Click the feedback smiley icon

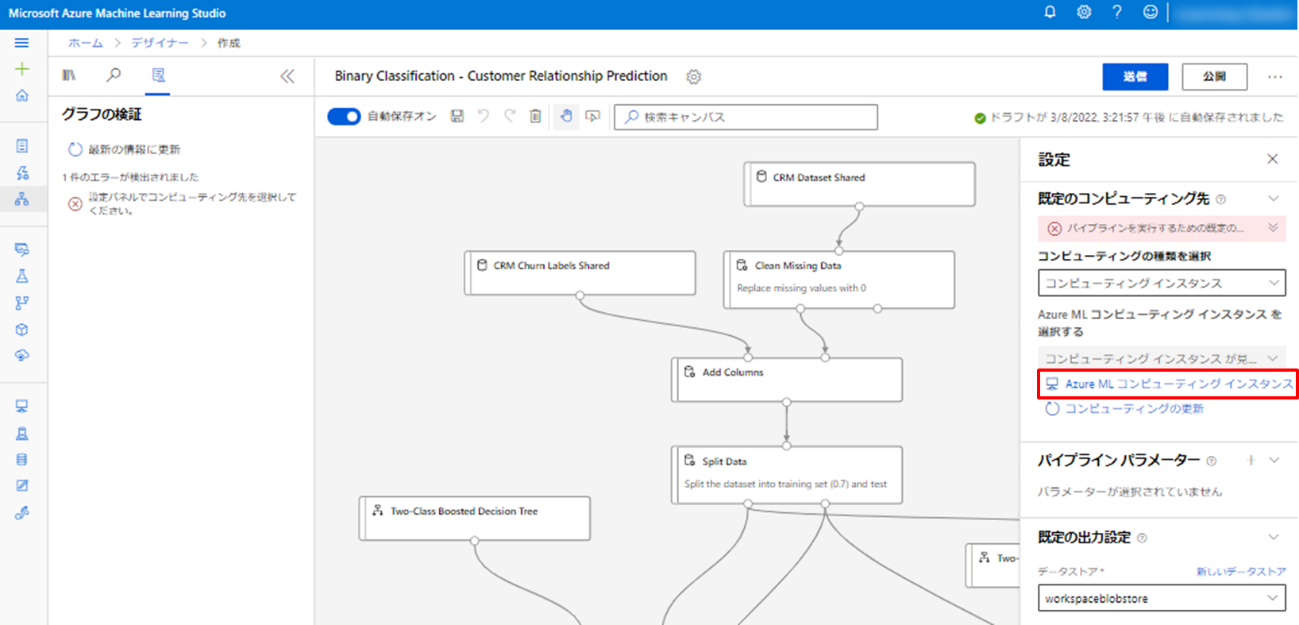1151,13
